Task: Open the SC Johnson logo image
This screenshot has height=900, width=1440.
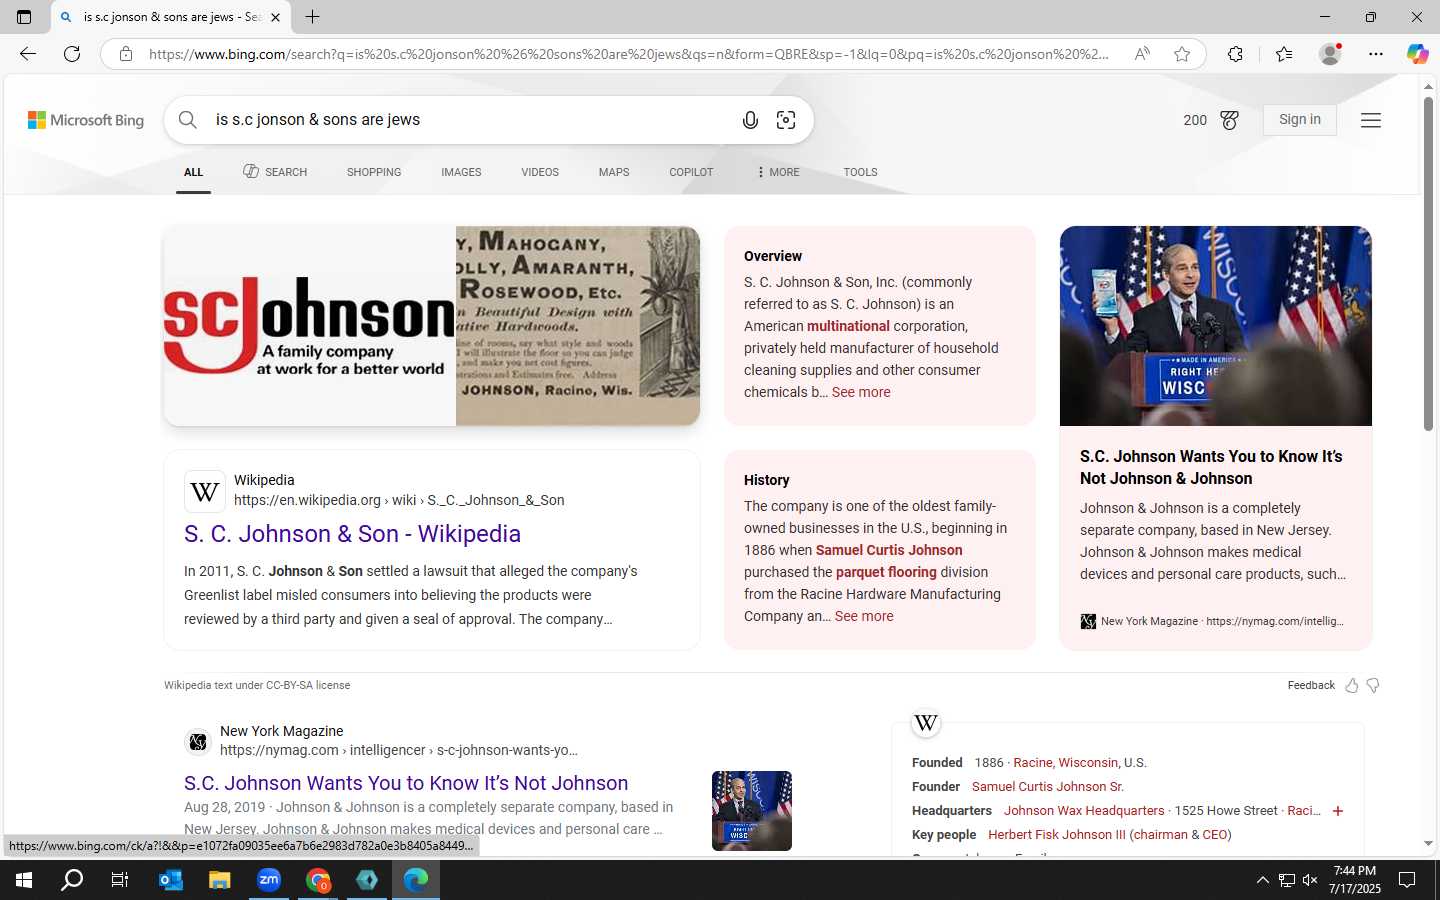Action: tap(310, 326)
